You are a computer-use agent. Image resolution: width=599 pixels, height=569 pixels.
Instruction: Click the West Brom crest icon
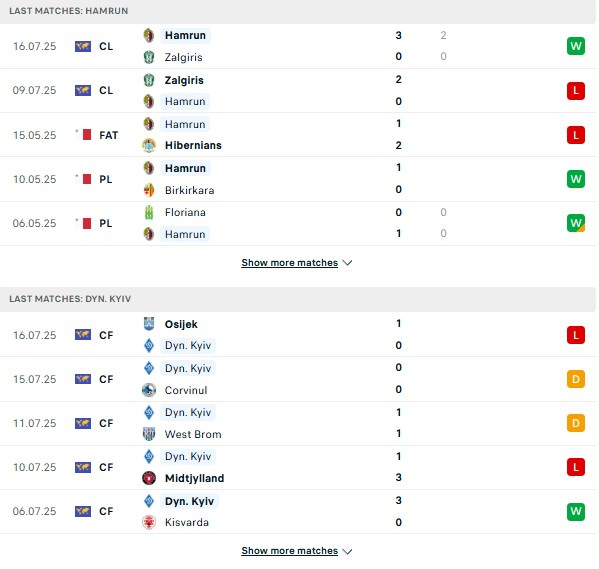(149, 434)
